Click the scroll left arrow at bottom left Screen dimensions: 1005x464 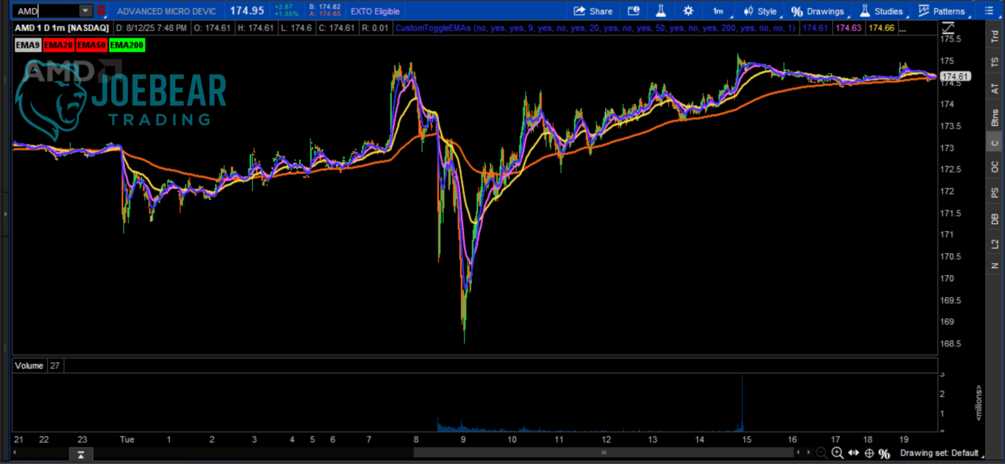(17, 454)
